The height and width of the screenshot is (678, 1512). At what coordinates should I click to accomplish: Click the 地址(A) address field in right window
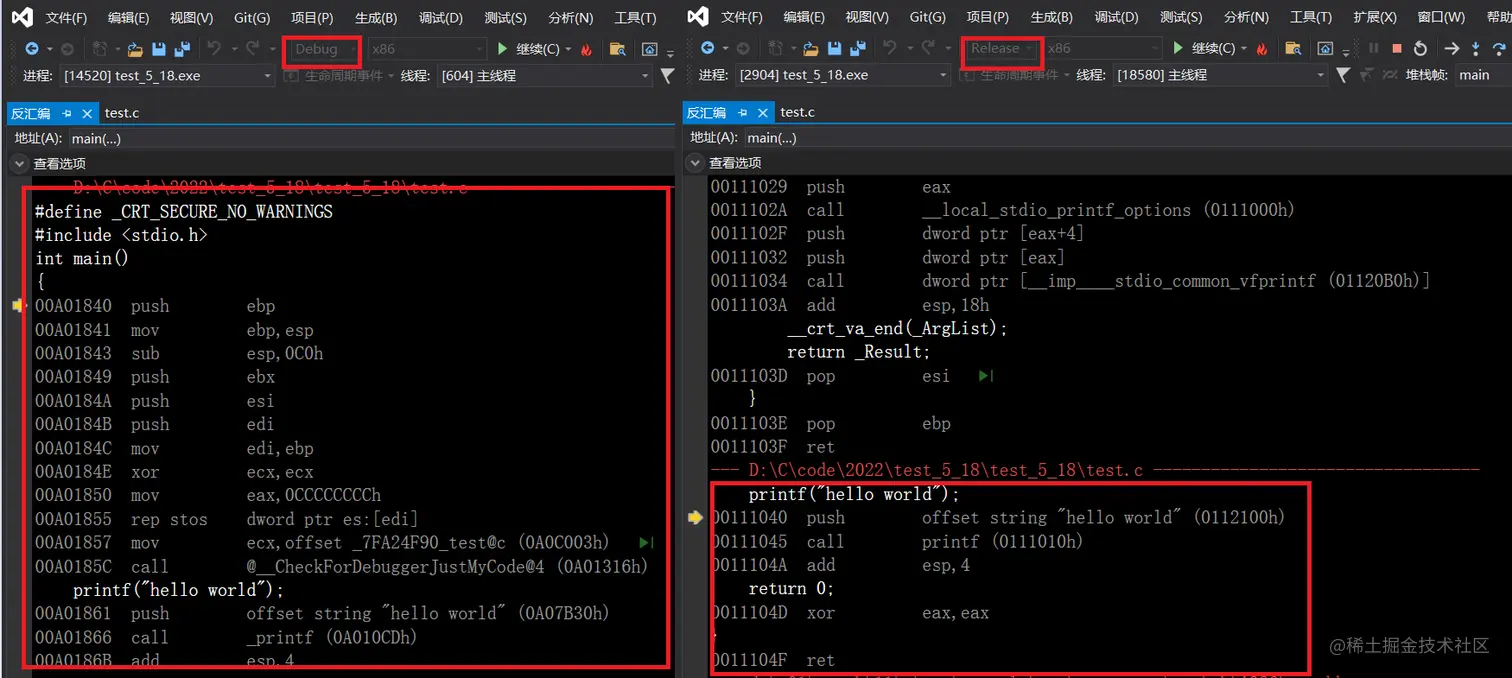tap(1128, 138)
